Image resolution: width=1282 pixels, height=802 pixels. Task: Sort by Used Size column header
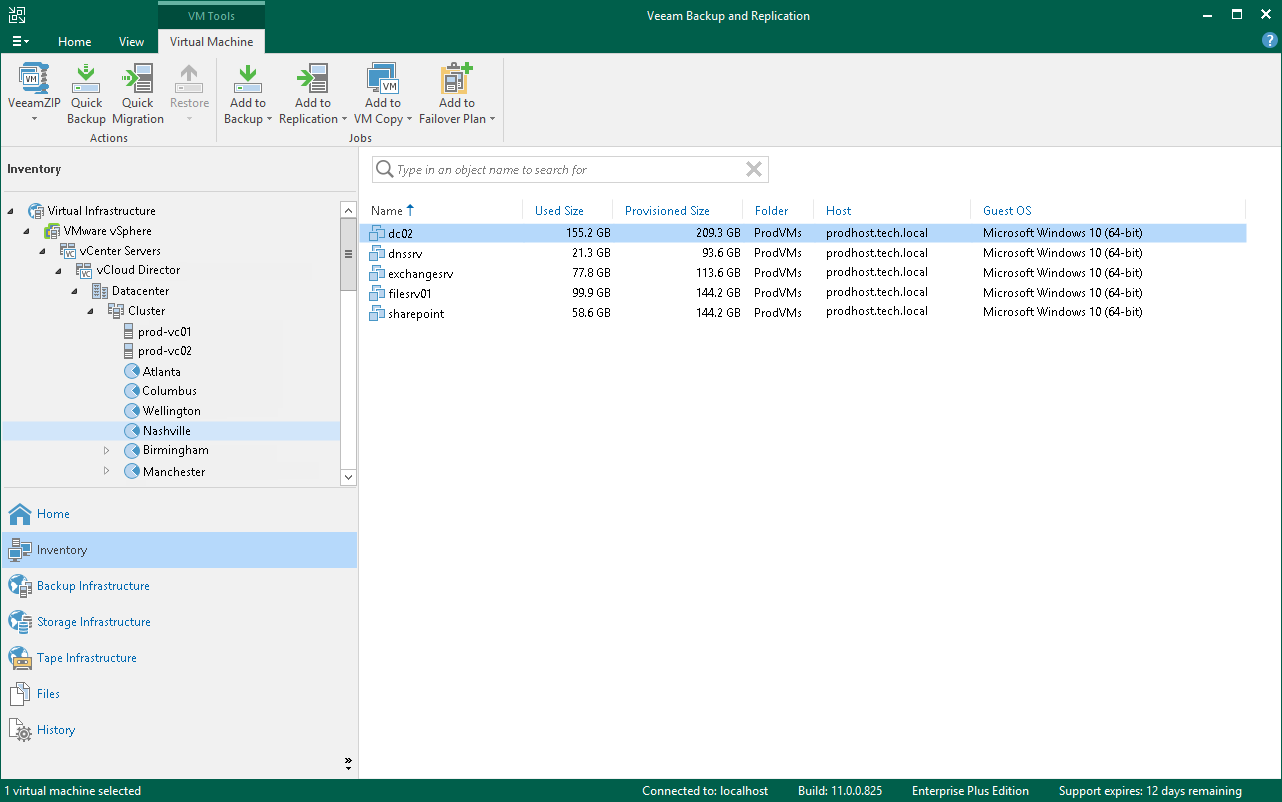point(559,211)
